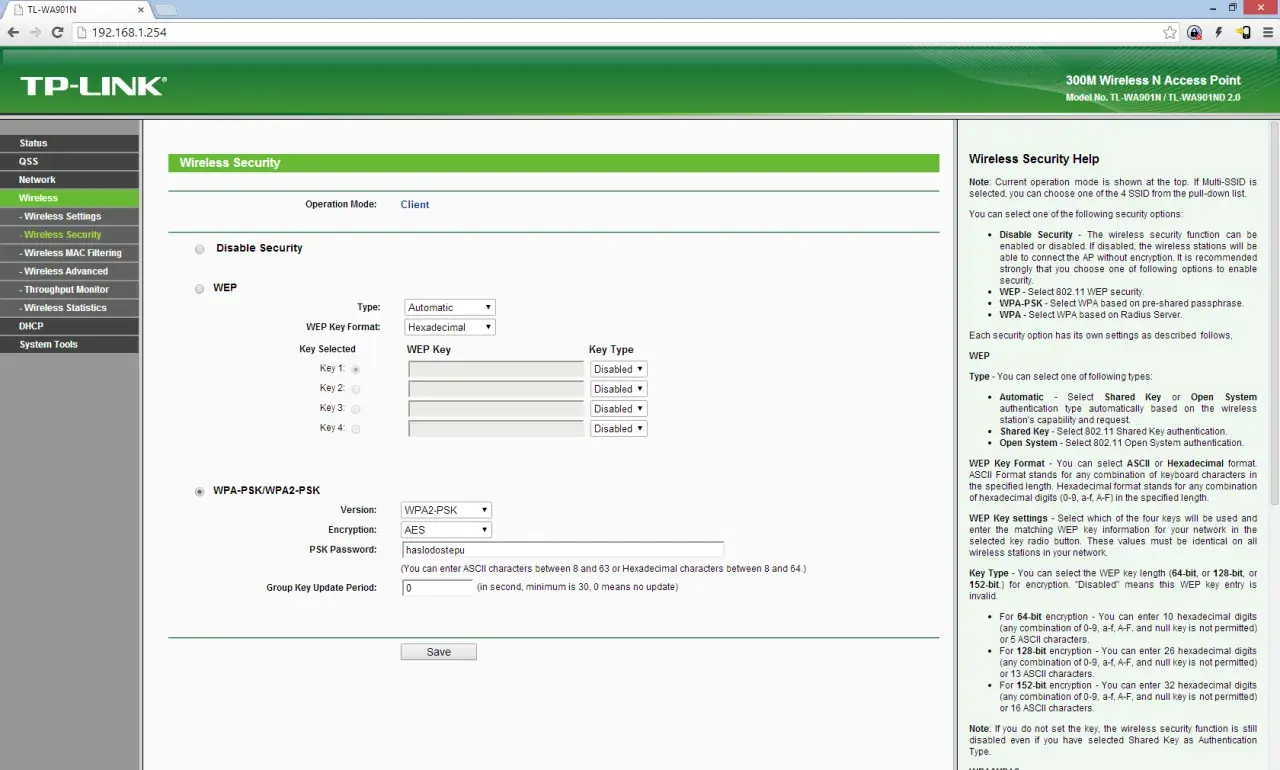
Task: Click the 'Wireless Security Help' heading
Action: pos(1034,159)
